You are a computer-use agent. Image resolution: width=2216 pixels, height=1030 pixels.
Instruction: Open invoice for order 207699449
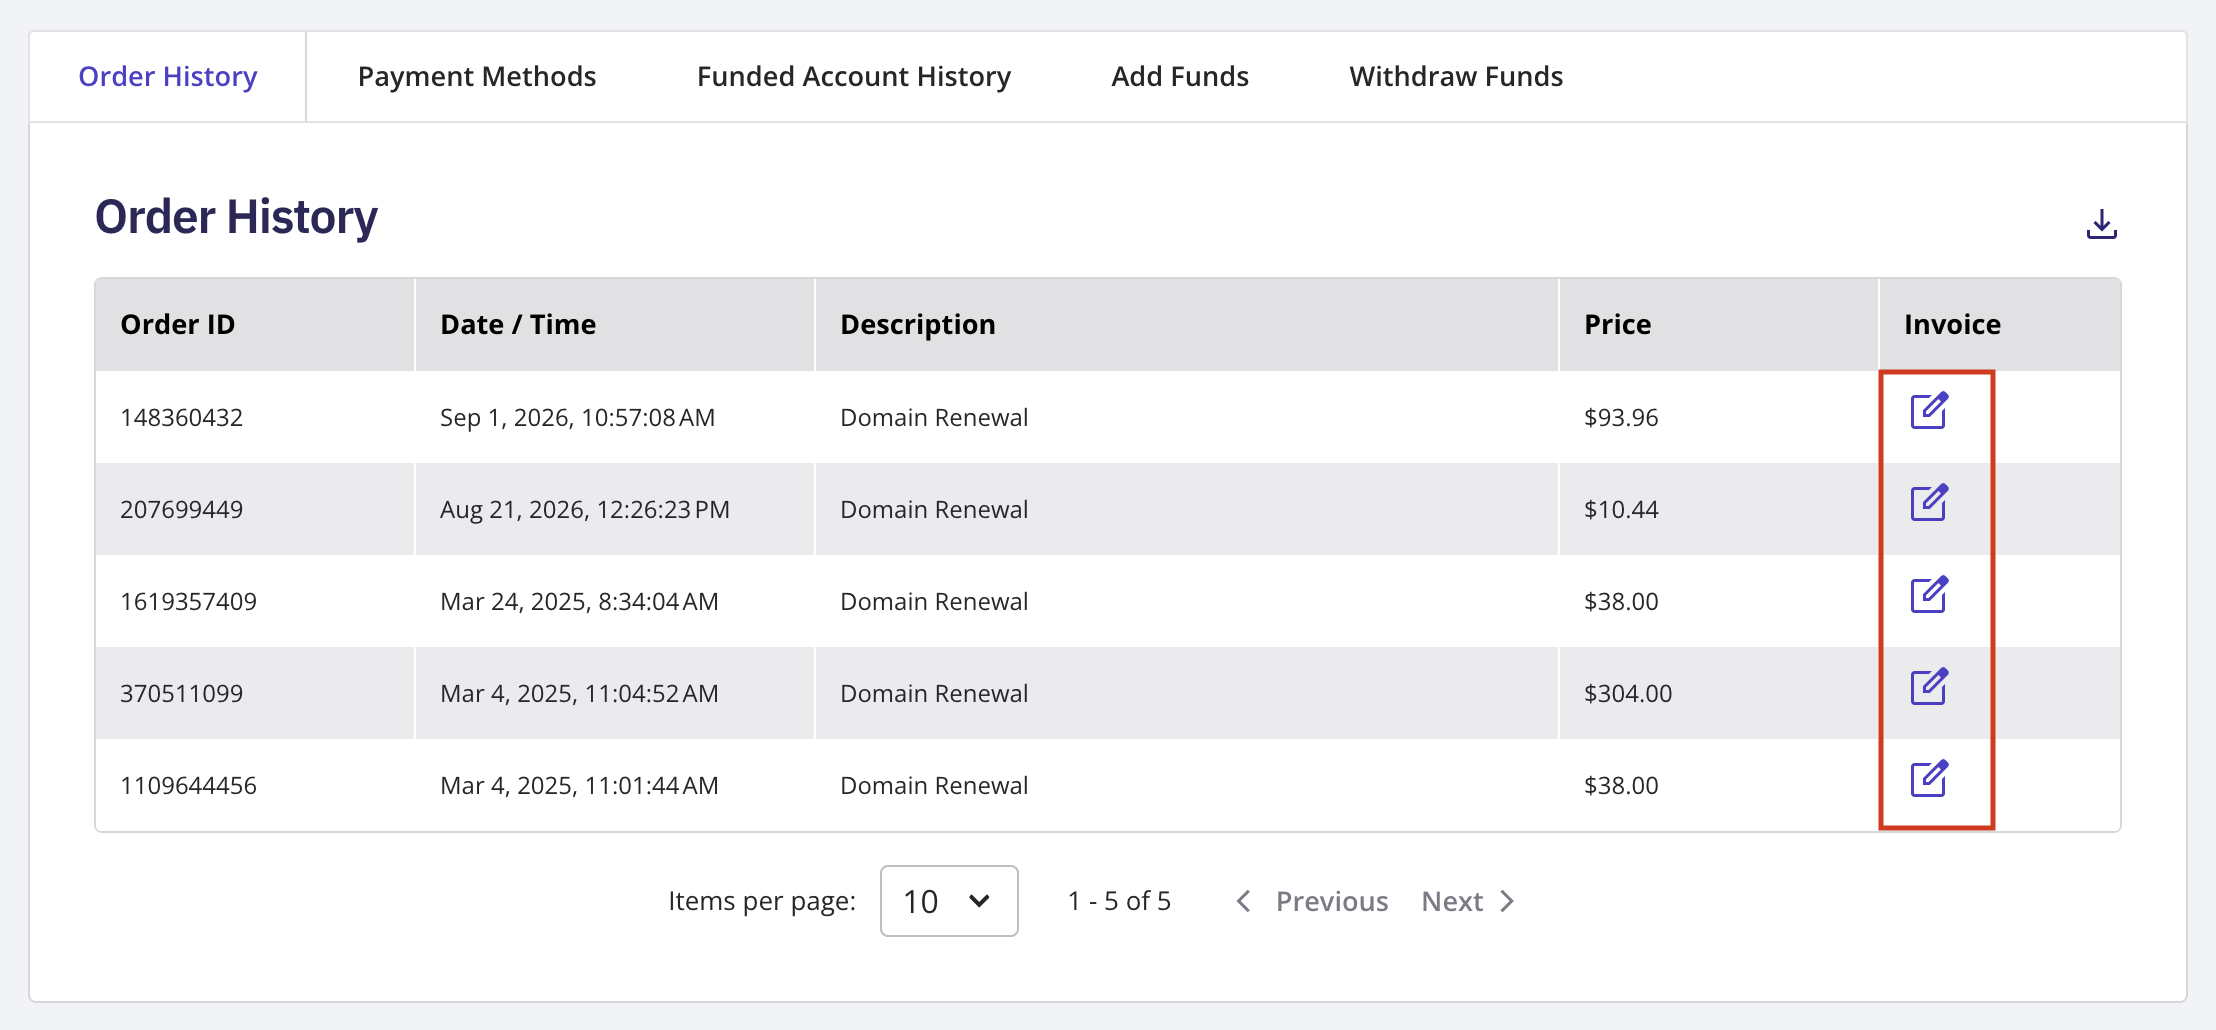[1929, 503]
